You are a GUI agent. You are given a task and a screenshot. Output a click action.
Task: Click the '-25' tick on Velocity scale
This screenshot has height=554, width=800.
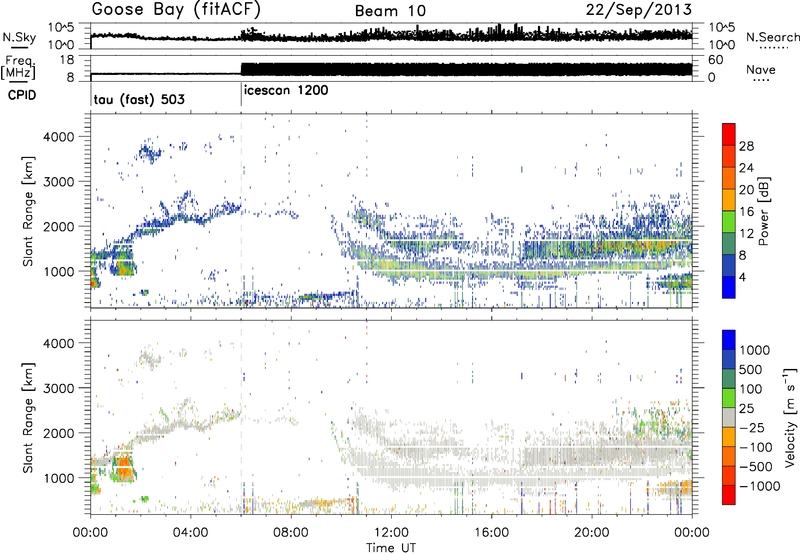[752, 427]
